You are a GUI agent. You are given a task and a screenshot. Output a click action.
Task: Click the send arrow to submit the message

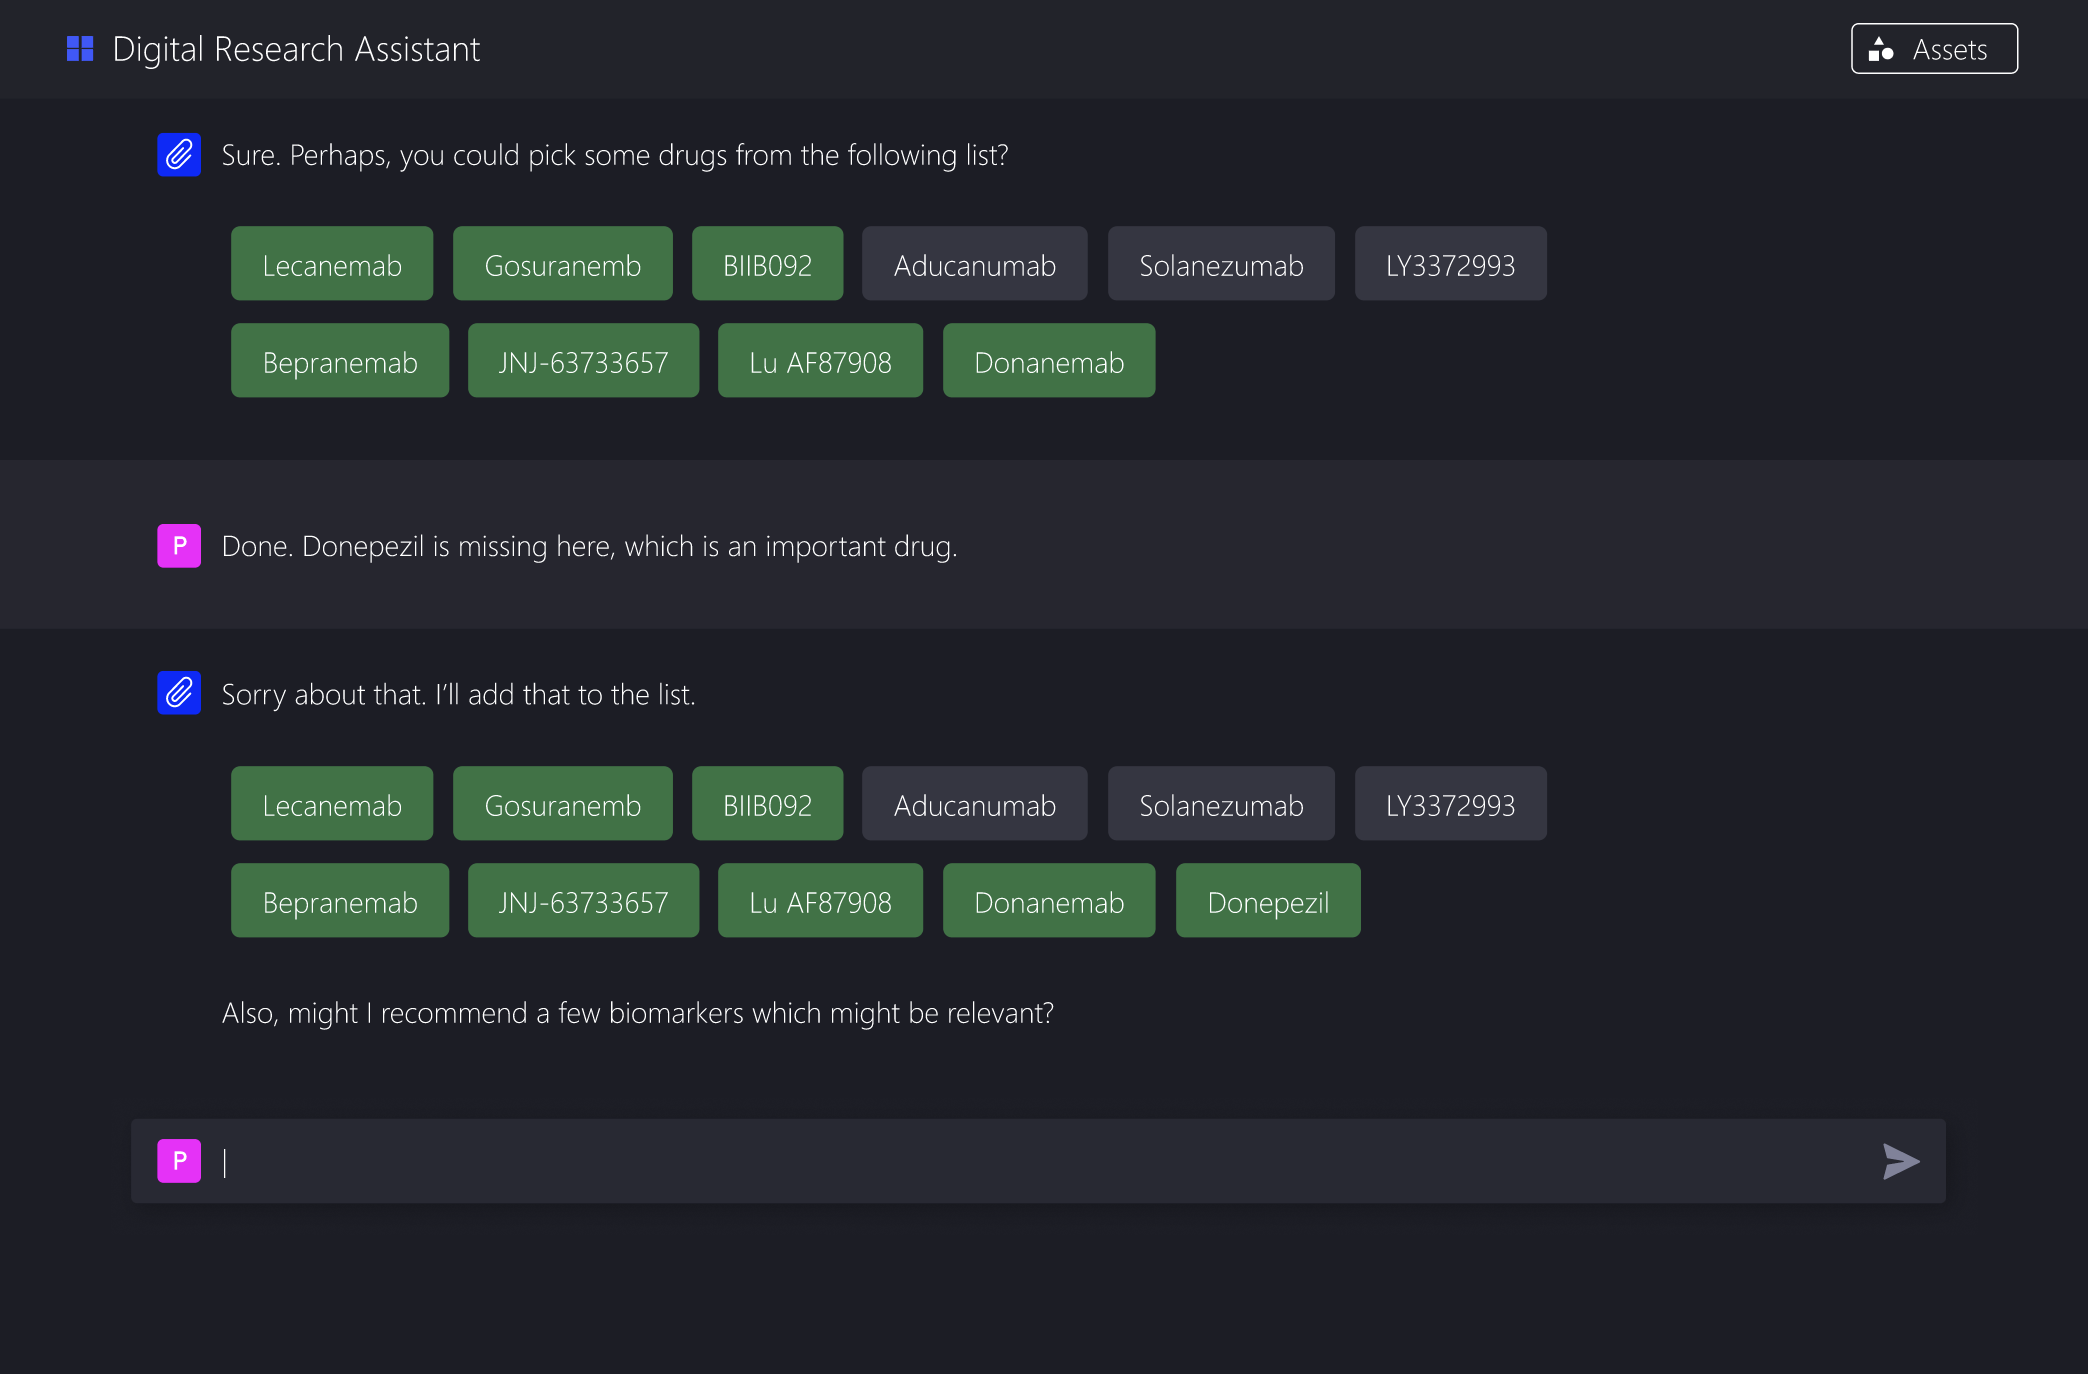pyautogui.click(x=1899, y=1161)
